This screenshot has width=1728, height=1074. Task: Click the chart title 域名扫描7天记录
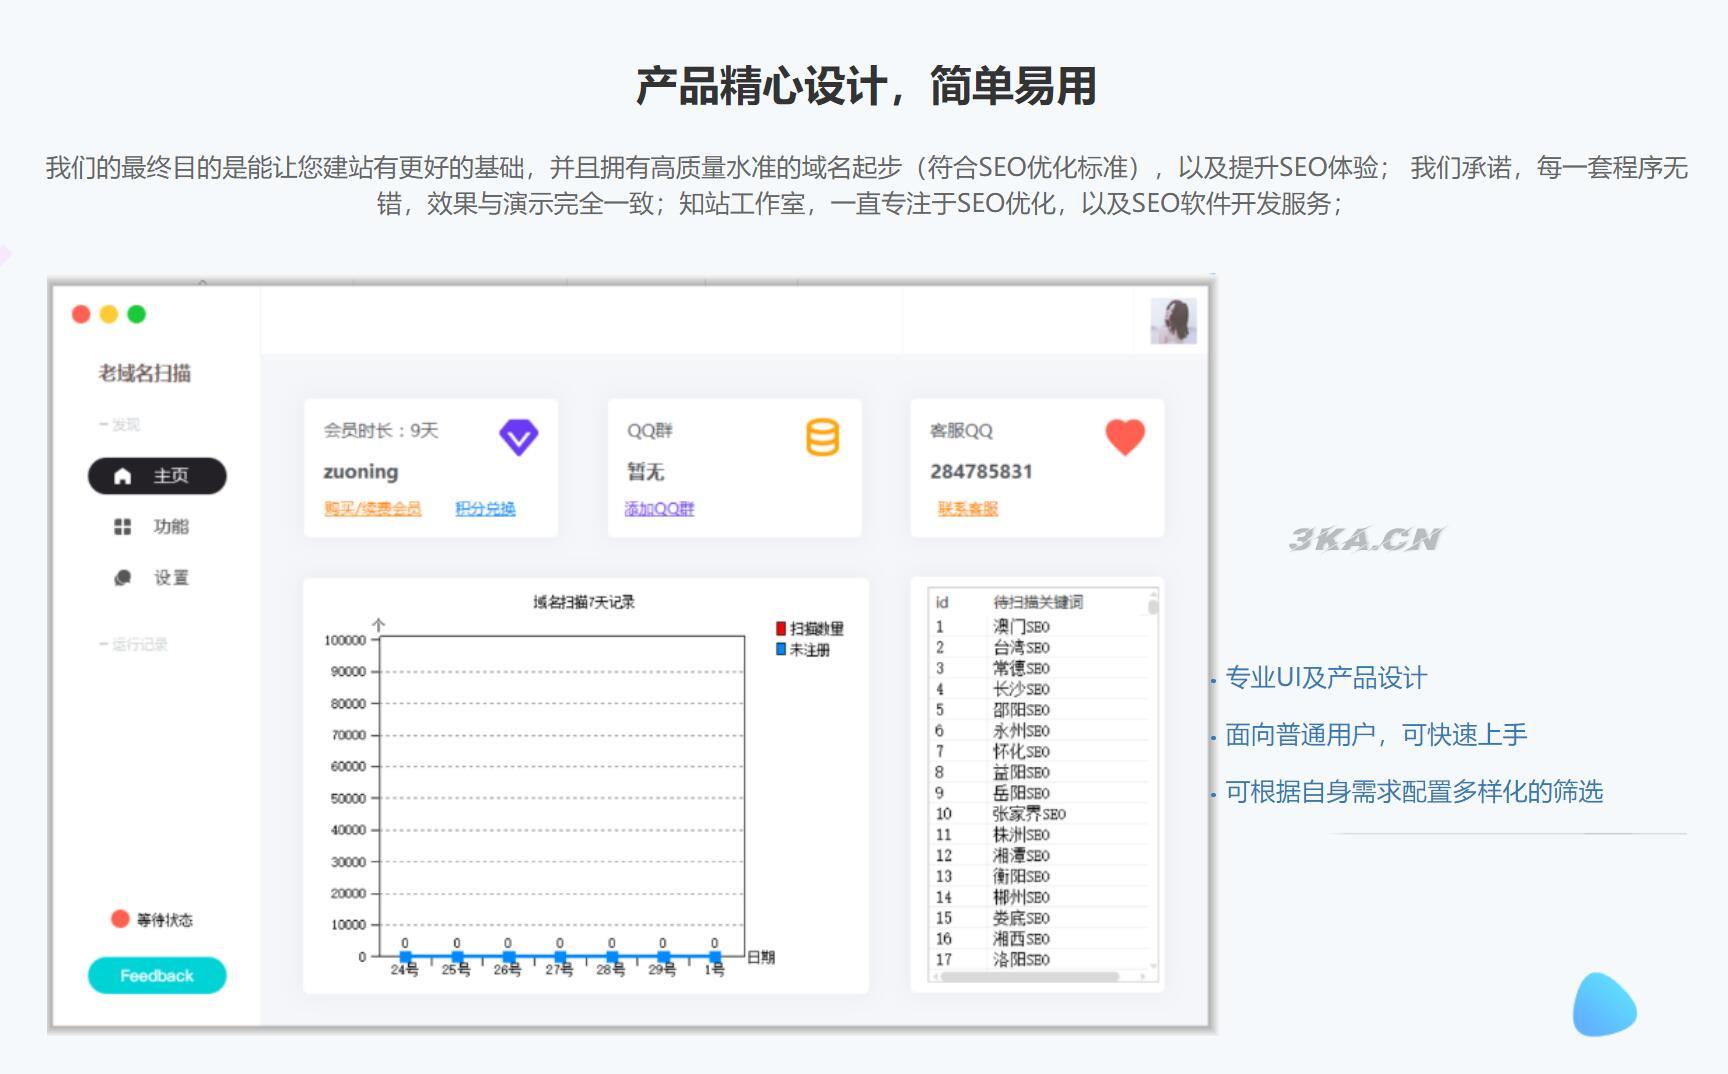pyautogui.click(x=584, y=602)
